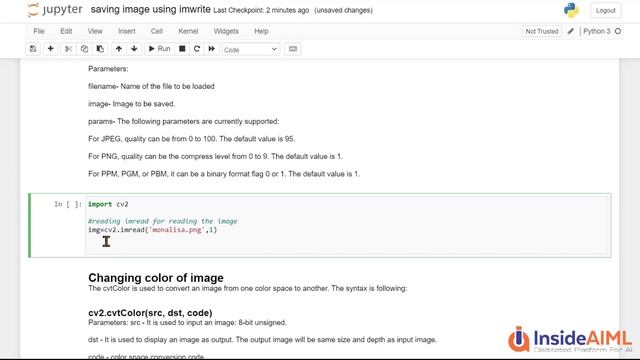Open the command palette keyboard icon
This screenshot has height=360, width=640.
293,49
